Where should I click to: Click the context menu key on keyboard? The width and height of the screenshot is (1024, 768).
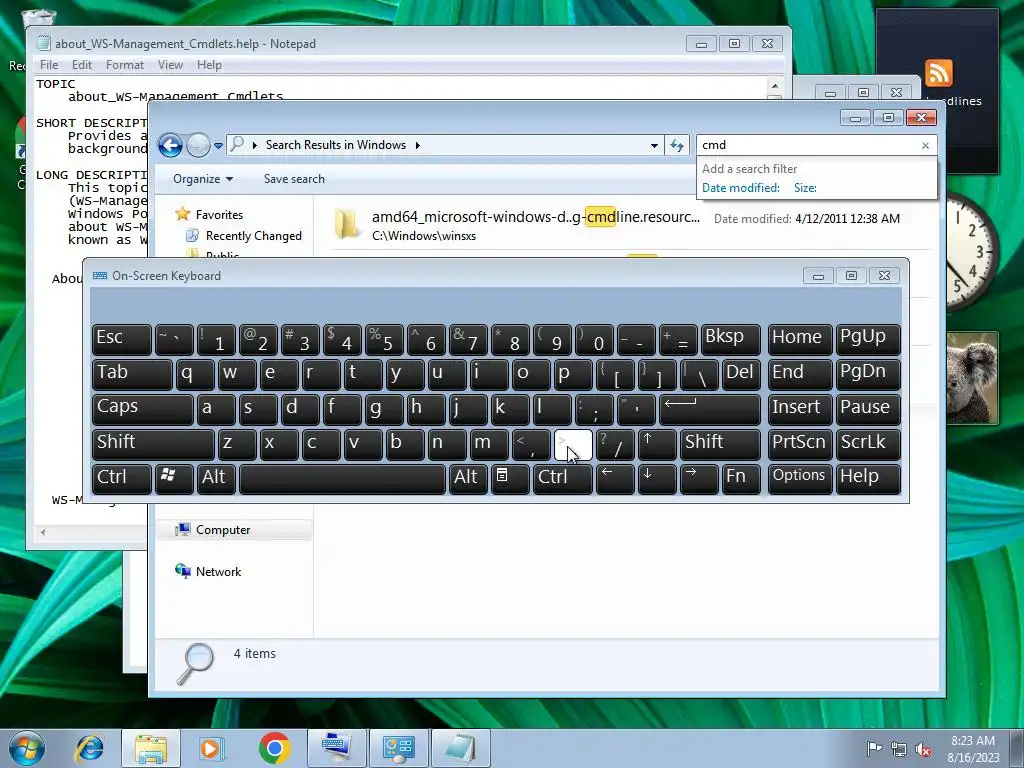click(510, 479)
